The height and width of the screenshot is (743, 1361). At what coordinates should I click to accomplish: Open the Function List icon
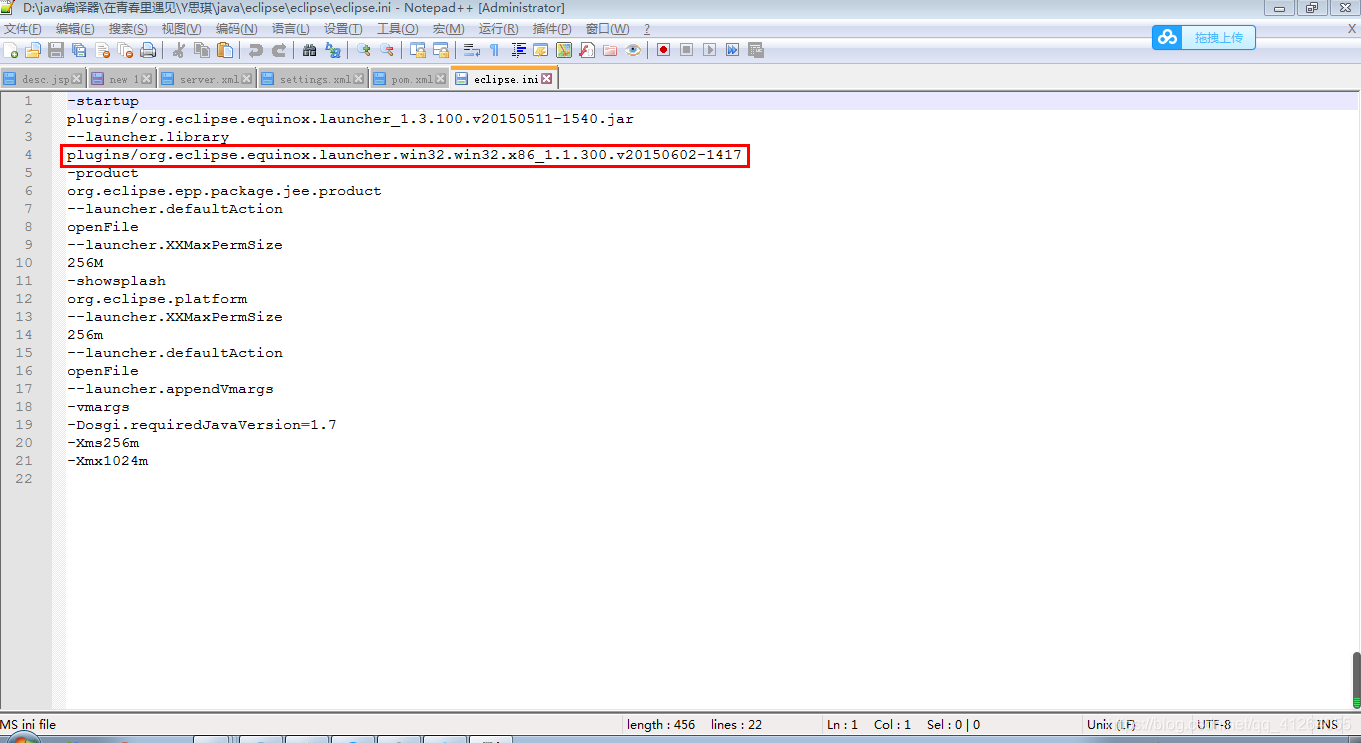pyautogui.click(x=587, y=50)
